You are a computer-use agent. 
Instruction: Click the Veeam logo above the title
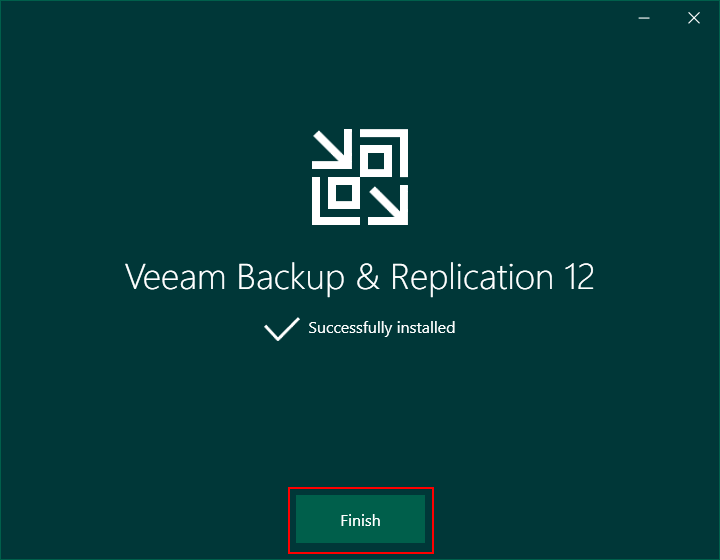[360, 177]
